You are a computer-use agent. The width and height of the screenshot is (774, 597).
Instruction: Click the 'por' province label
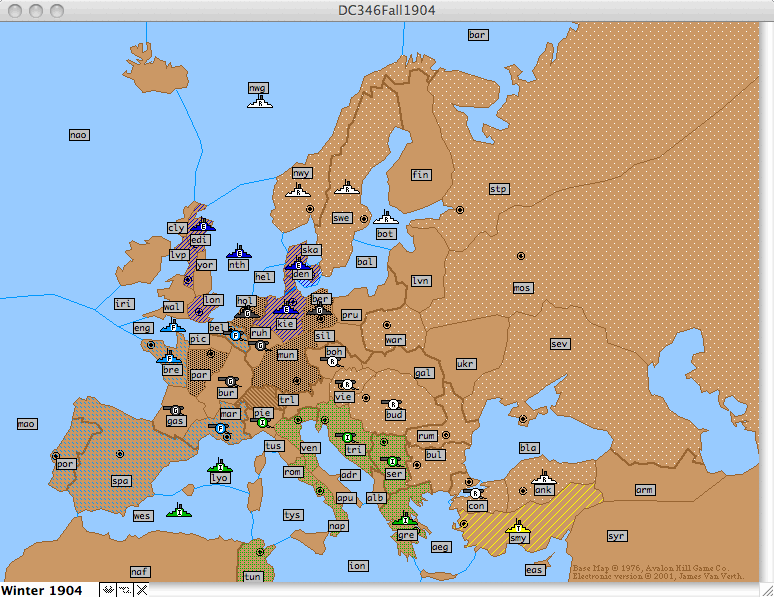[65, 464]
